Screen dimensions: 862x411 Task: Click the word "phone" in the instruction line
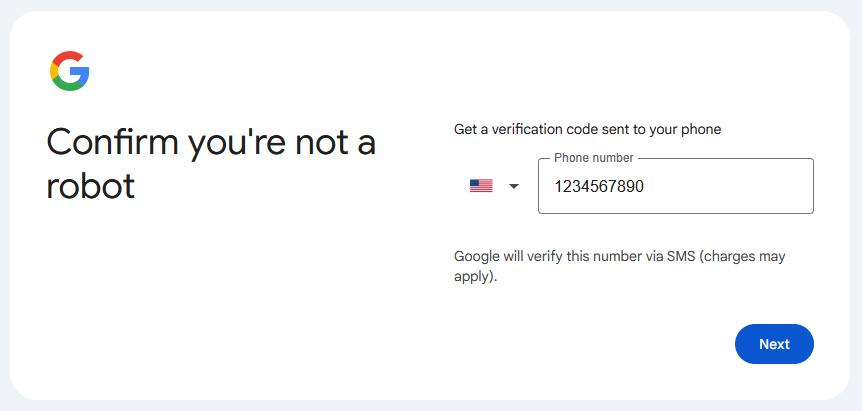click(701, 130)
